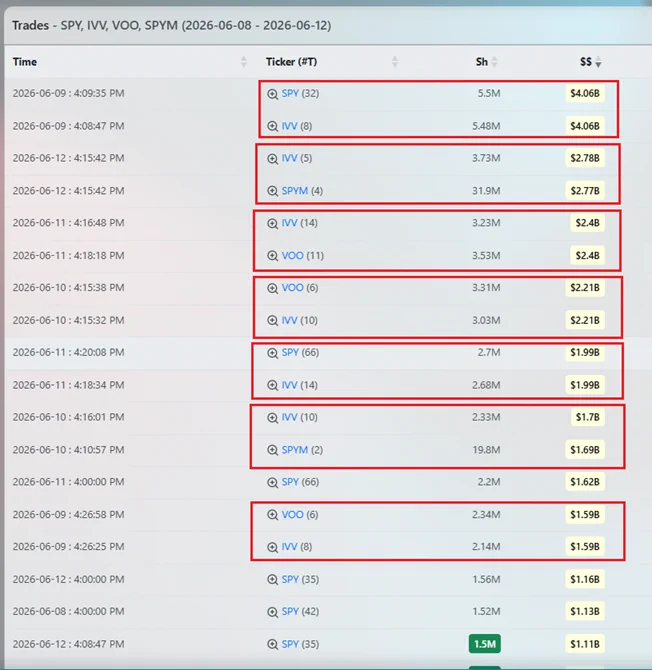Screen dimensions: 652x670
Task: Click the 31.9M shares cell
Action: tap(486, 191)
